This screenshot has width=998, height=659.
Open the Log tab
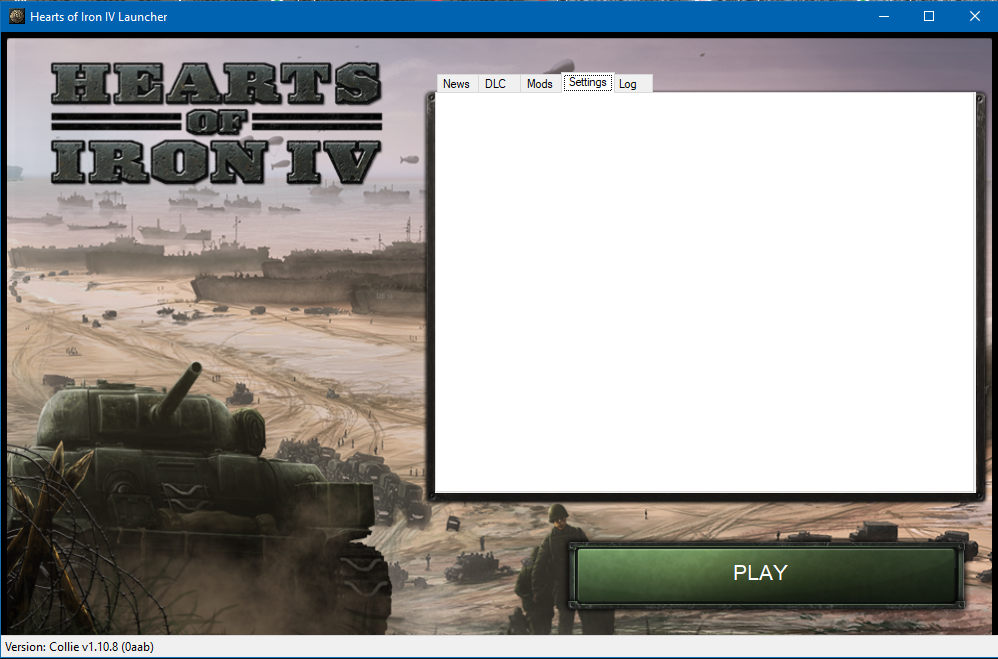pyautogui.click(x=628, y=83)
